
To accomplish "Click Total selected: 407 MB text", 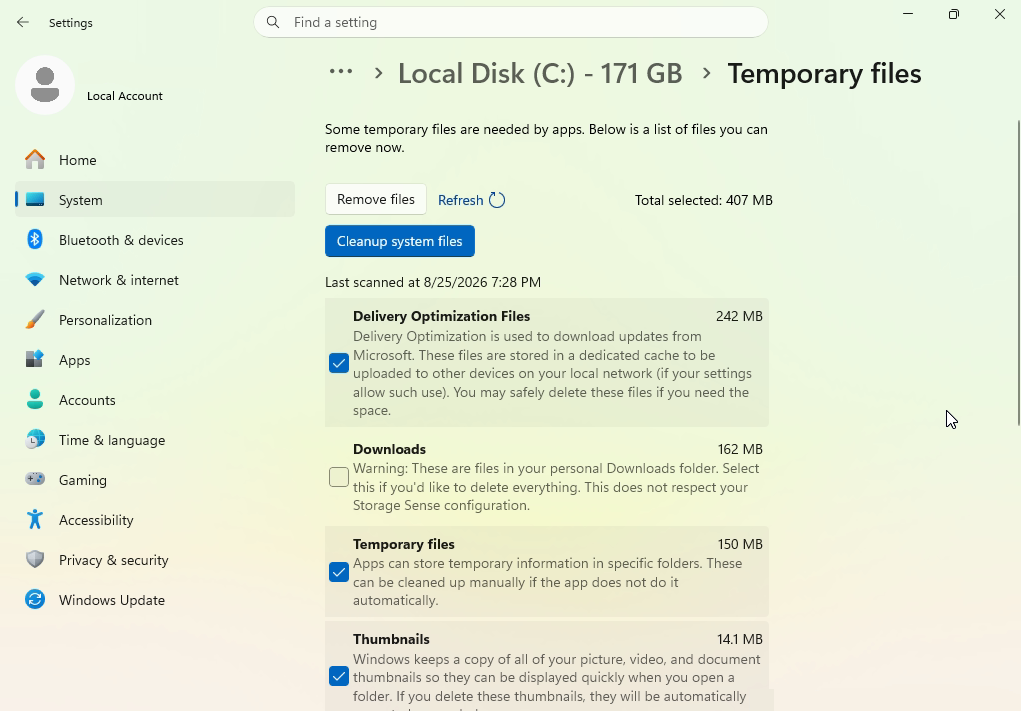I will 704,200.
